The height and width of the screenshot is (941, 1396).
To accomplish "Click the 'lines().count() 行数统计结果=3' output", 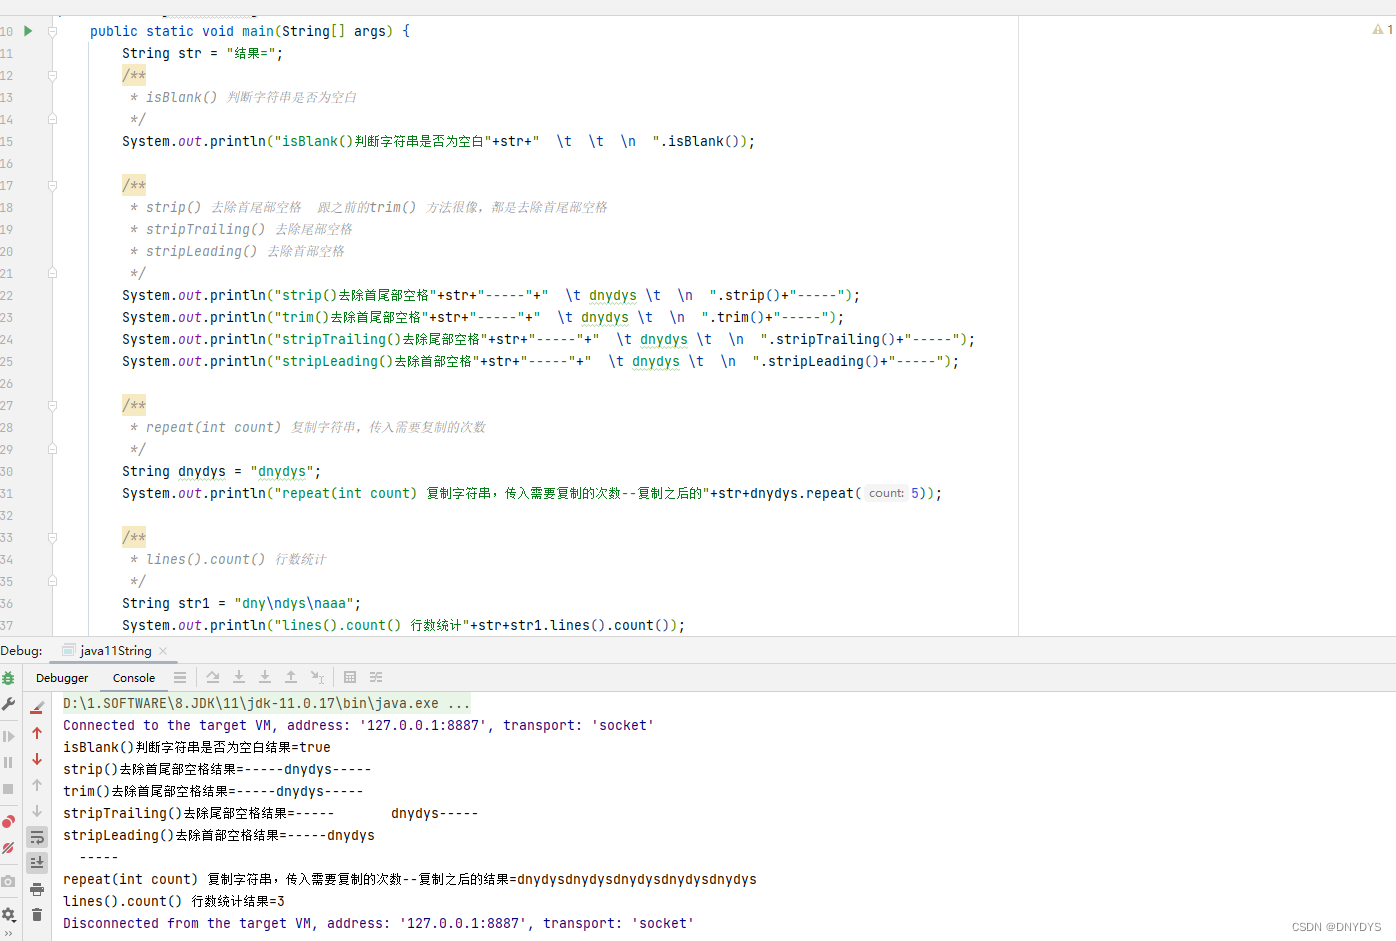I will pos(174,902).
